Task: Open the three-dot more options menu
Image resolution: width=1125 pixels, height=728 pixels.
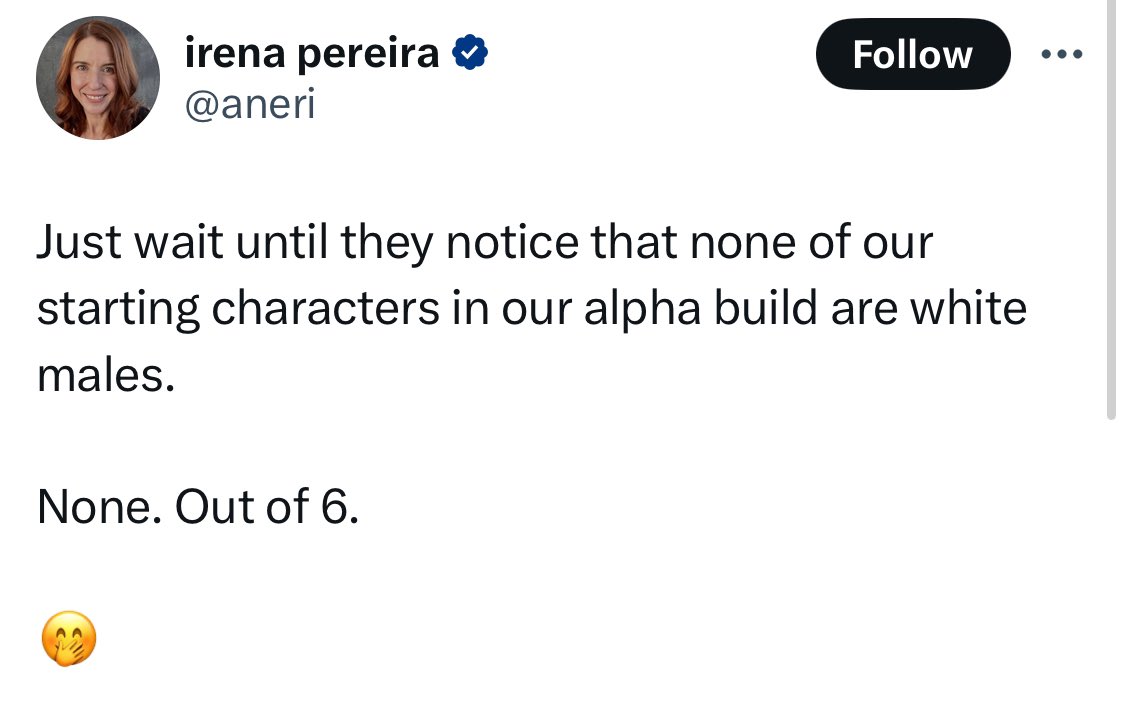Action: click(x=1061, y=54)
